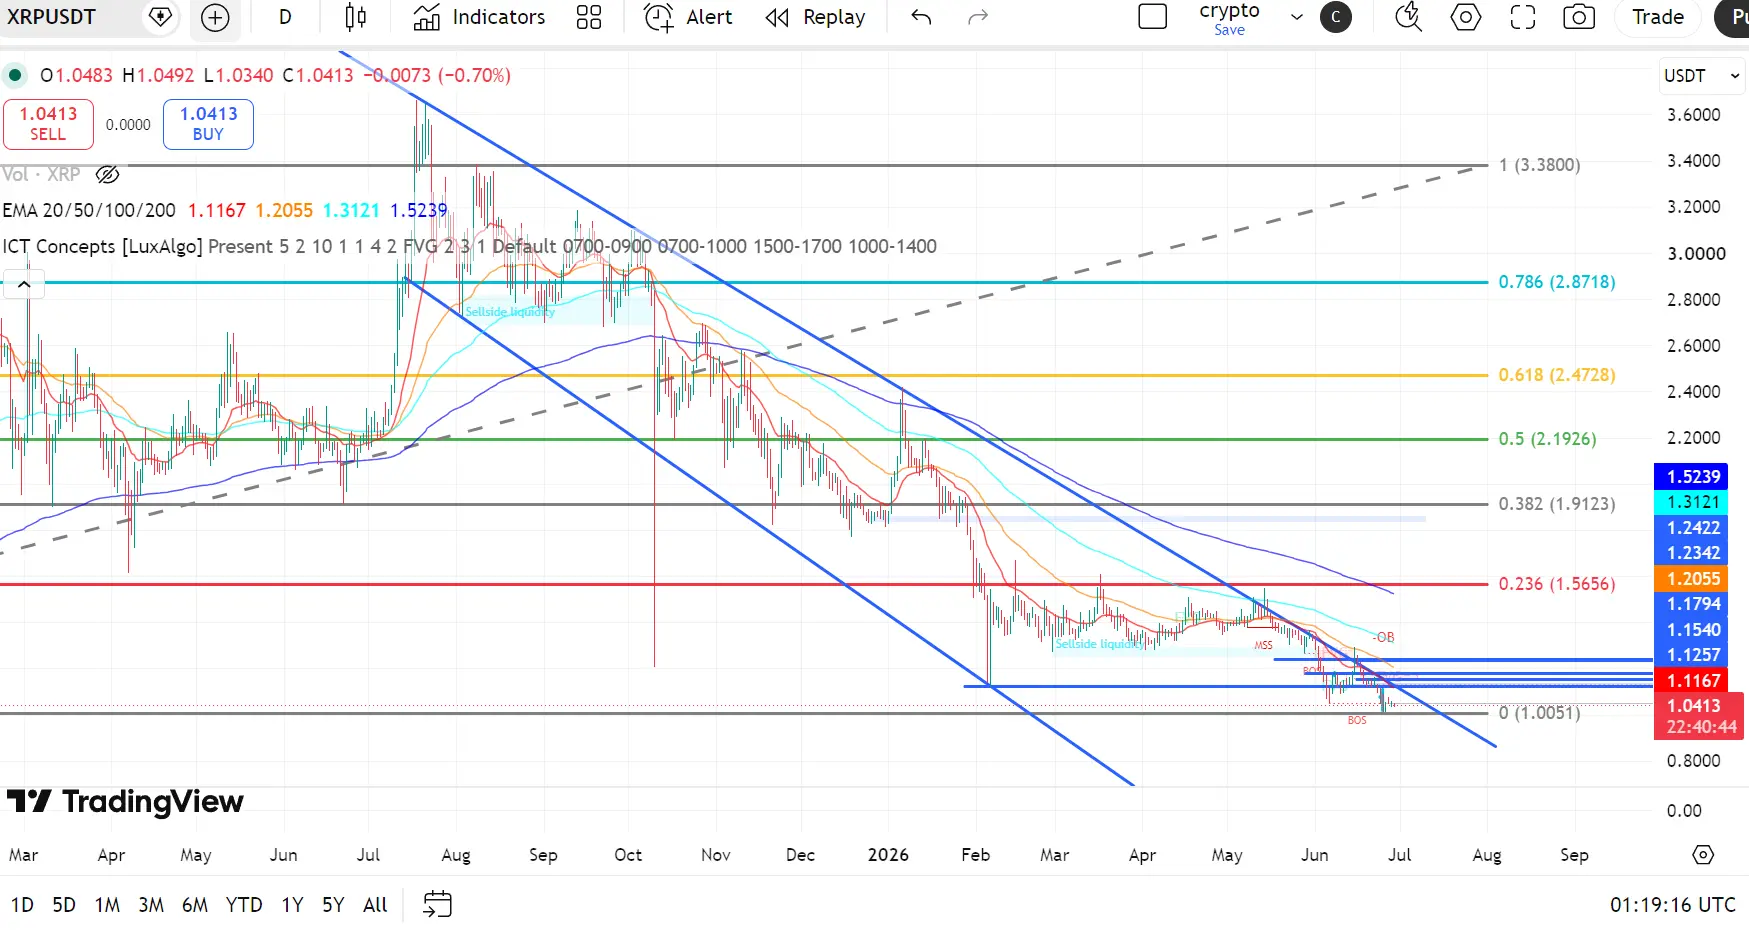The width and height of the screenshot is (1749, 930).
Task: Select the All time range
Action: 375,905
